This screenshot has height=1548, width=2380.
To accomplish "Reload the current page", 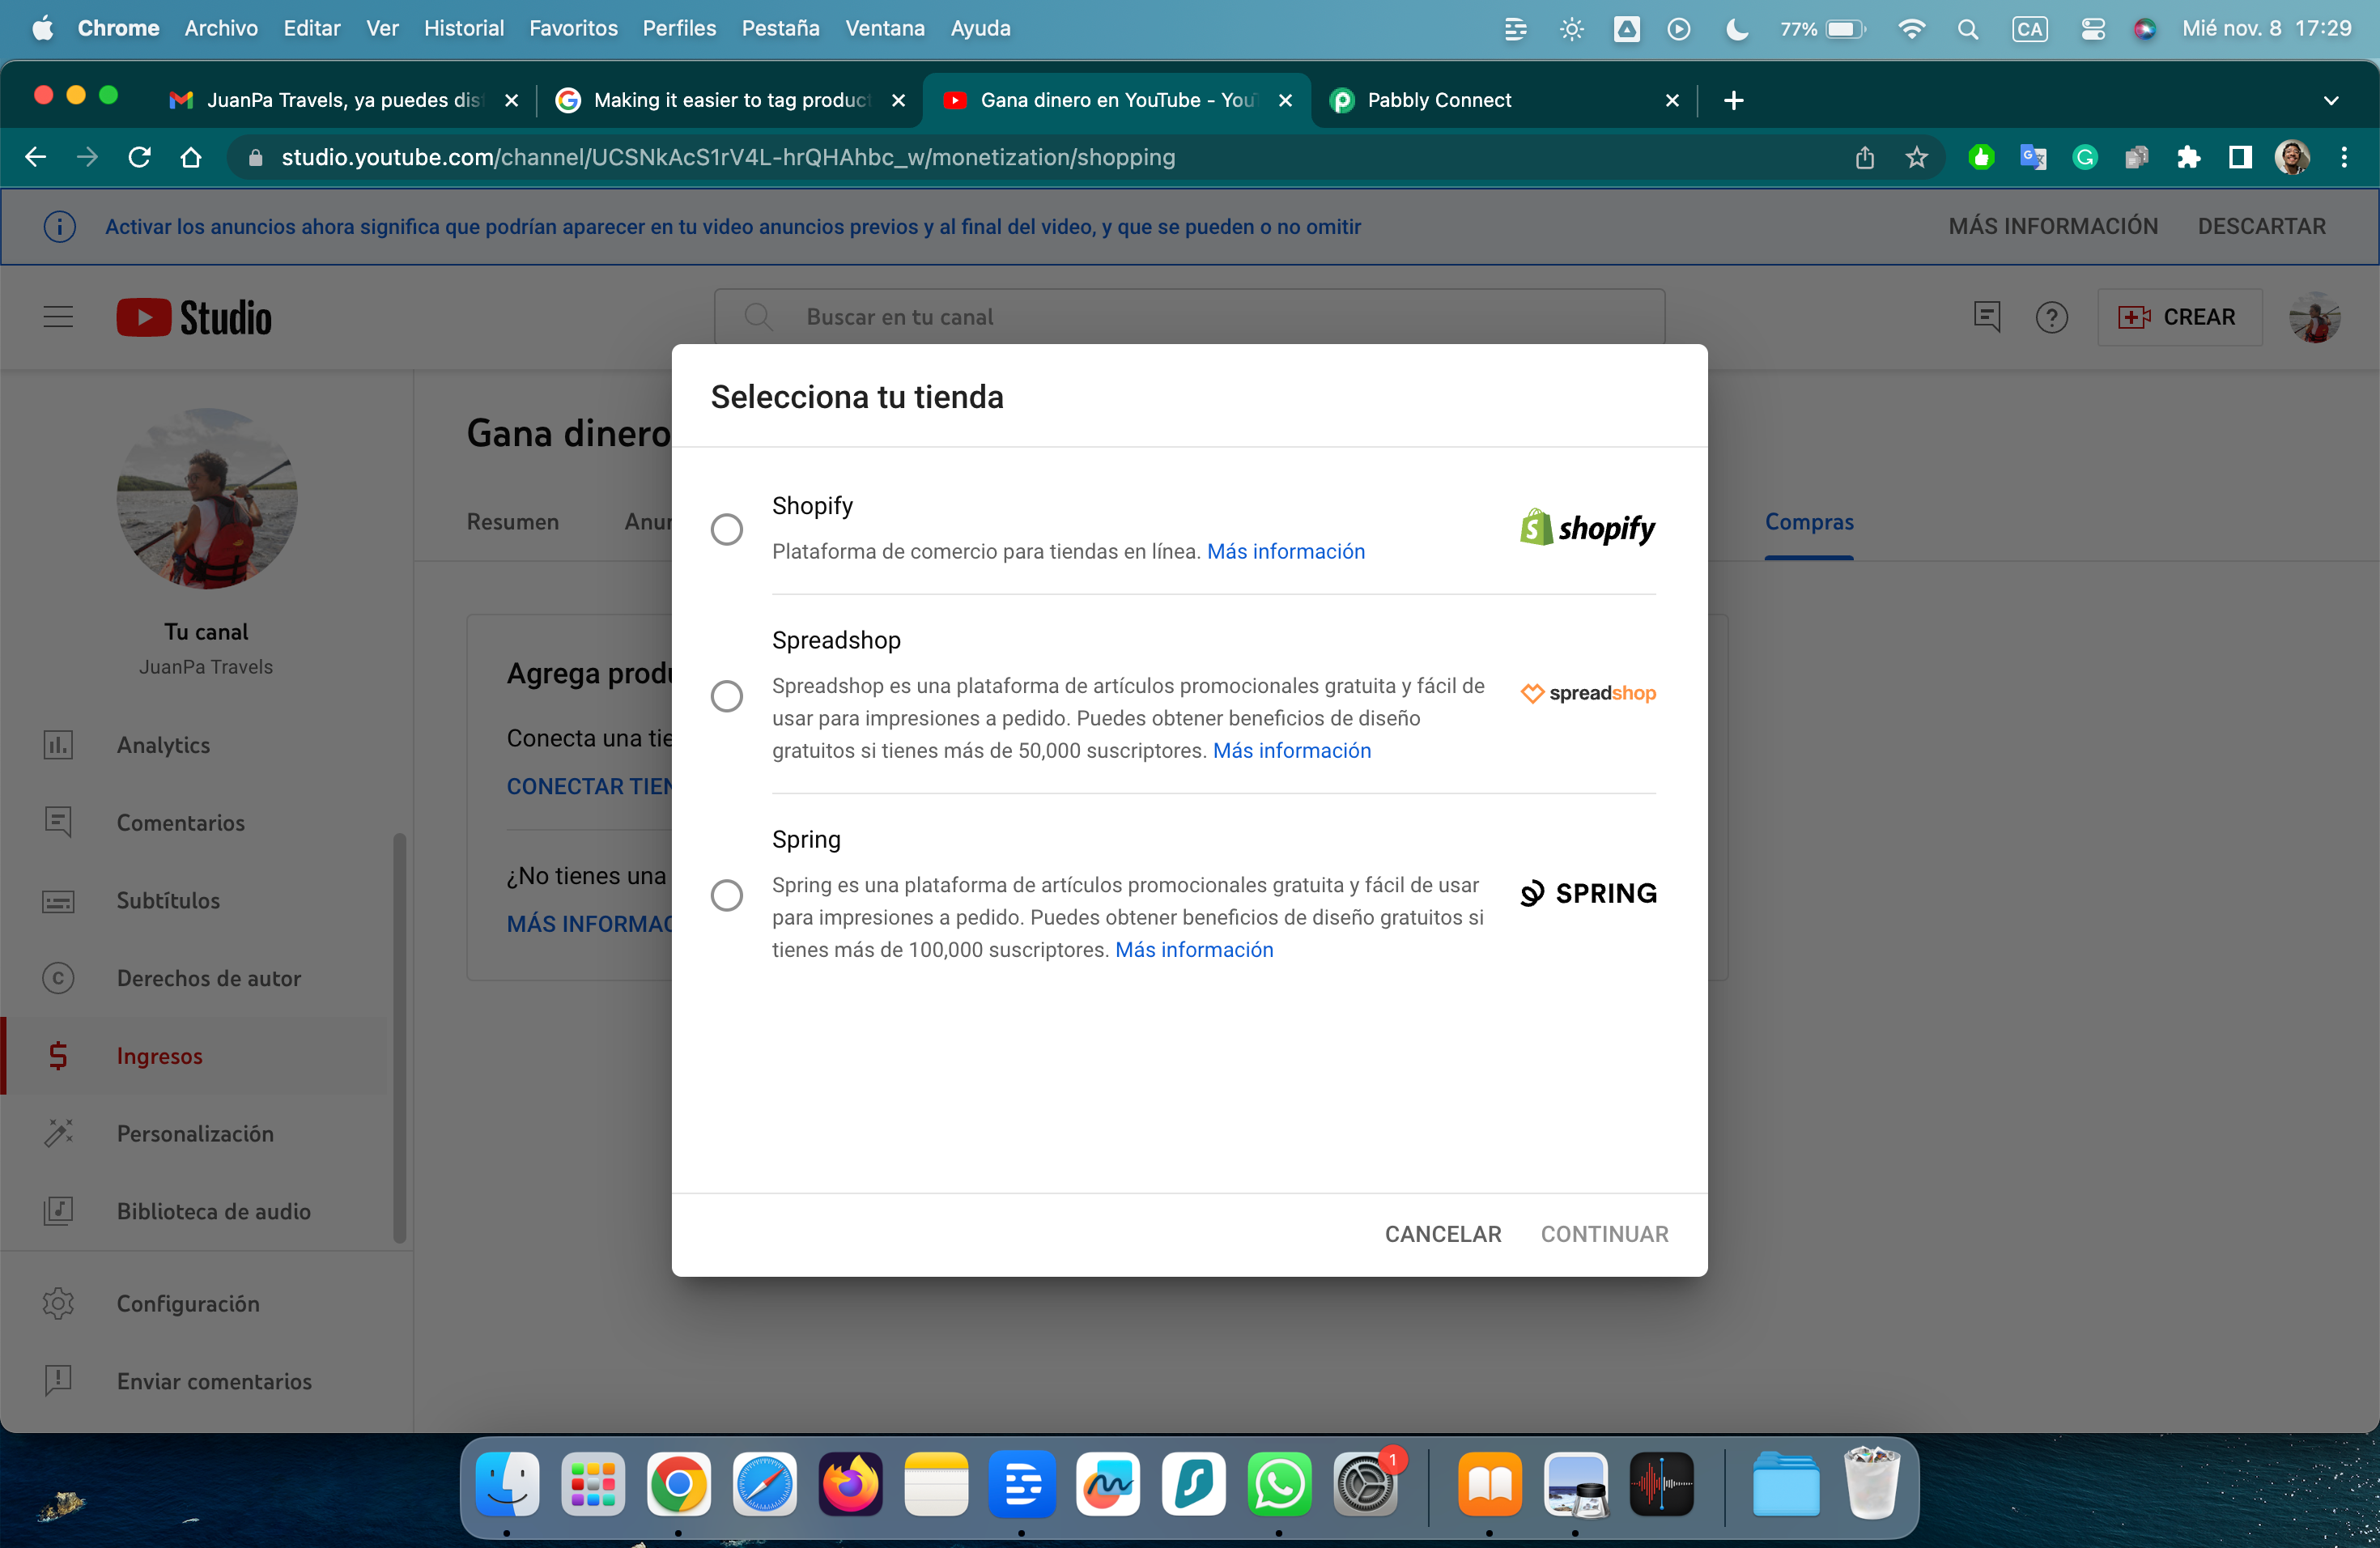I will (139, 157).
